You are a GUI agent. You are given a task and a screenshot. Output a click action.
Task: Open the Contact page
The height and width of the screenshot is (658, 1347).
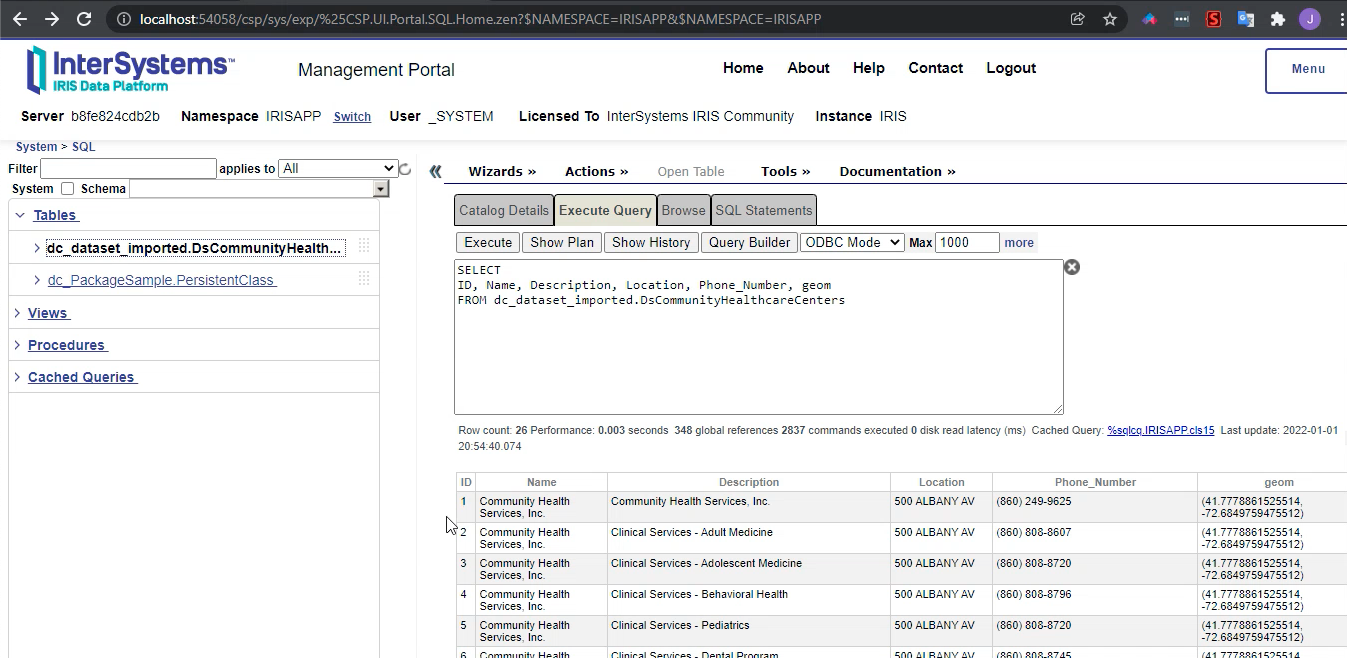[x=936, y=68]
